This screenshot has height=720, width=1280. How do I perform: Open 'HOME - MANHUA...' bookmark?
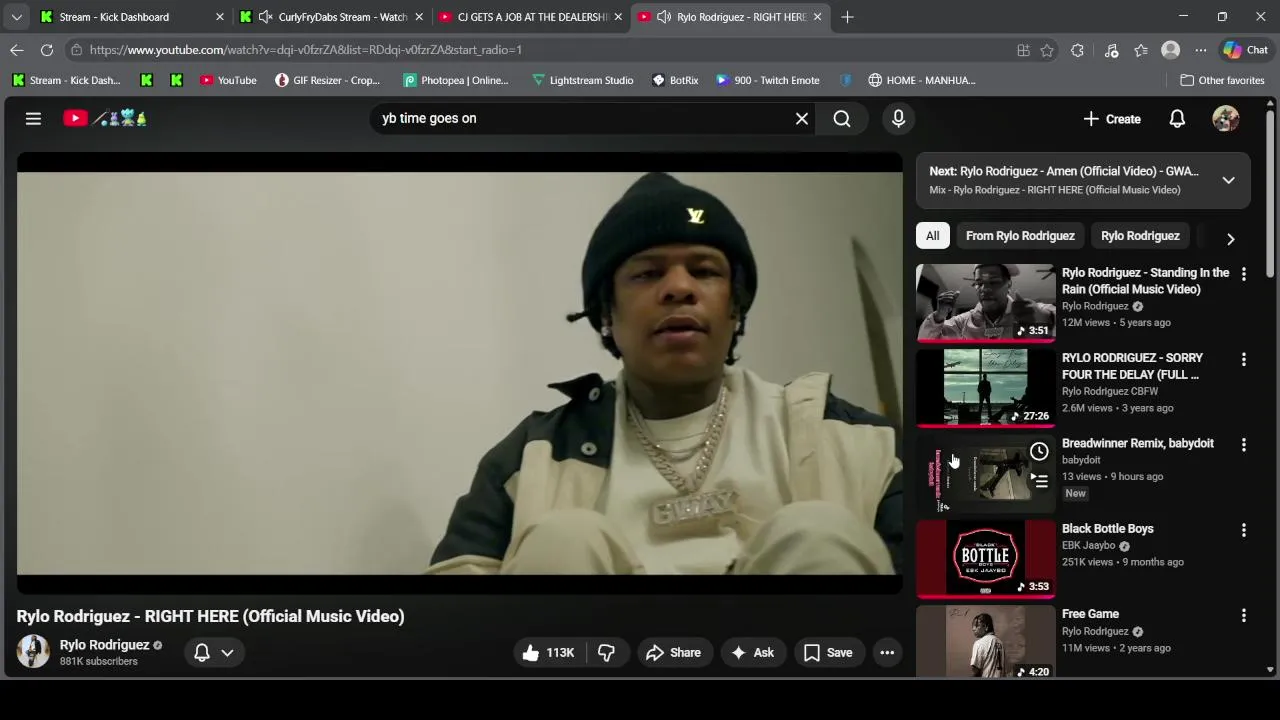coord(921,80)
